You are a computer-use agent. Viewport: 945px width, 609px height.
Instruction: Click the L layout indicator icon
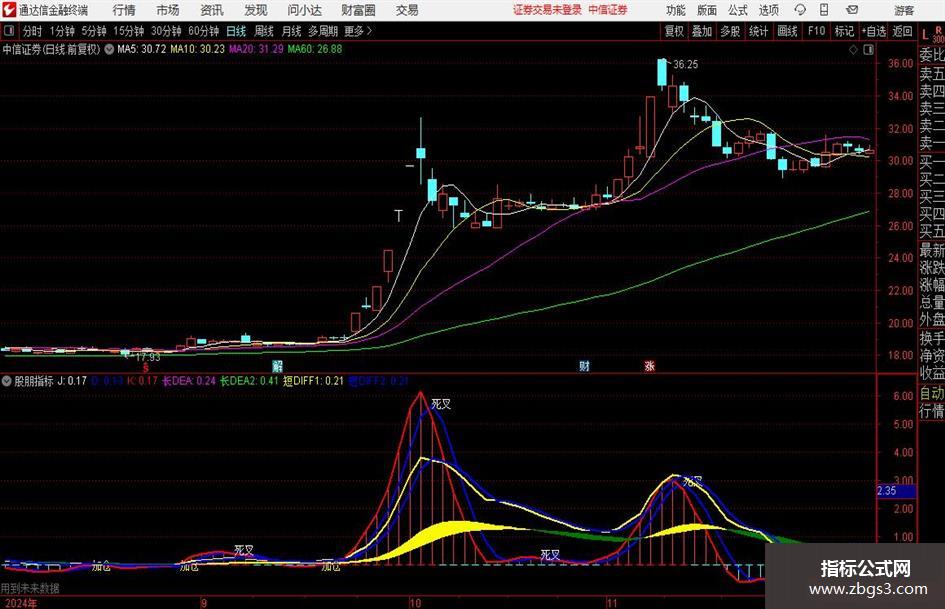click(x=925, y=34)
